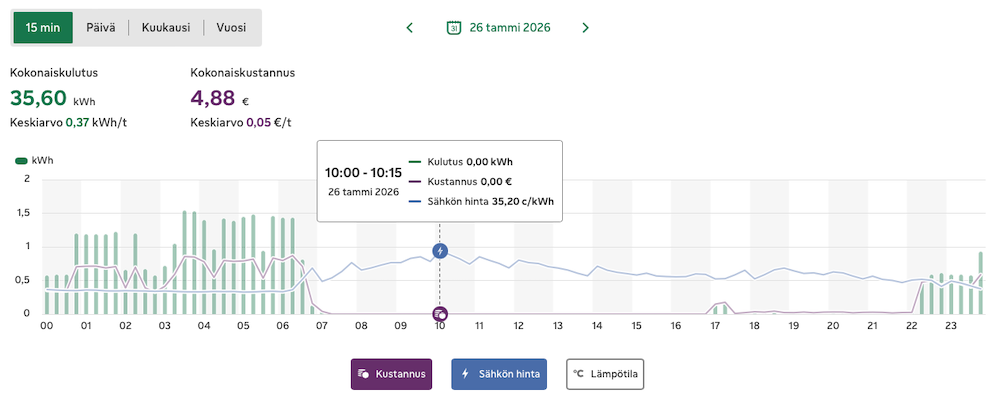
Task: Click lightning icon on Sähkön hinta button
Action: click(465, 374)
